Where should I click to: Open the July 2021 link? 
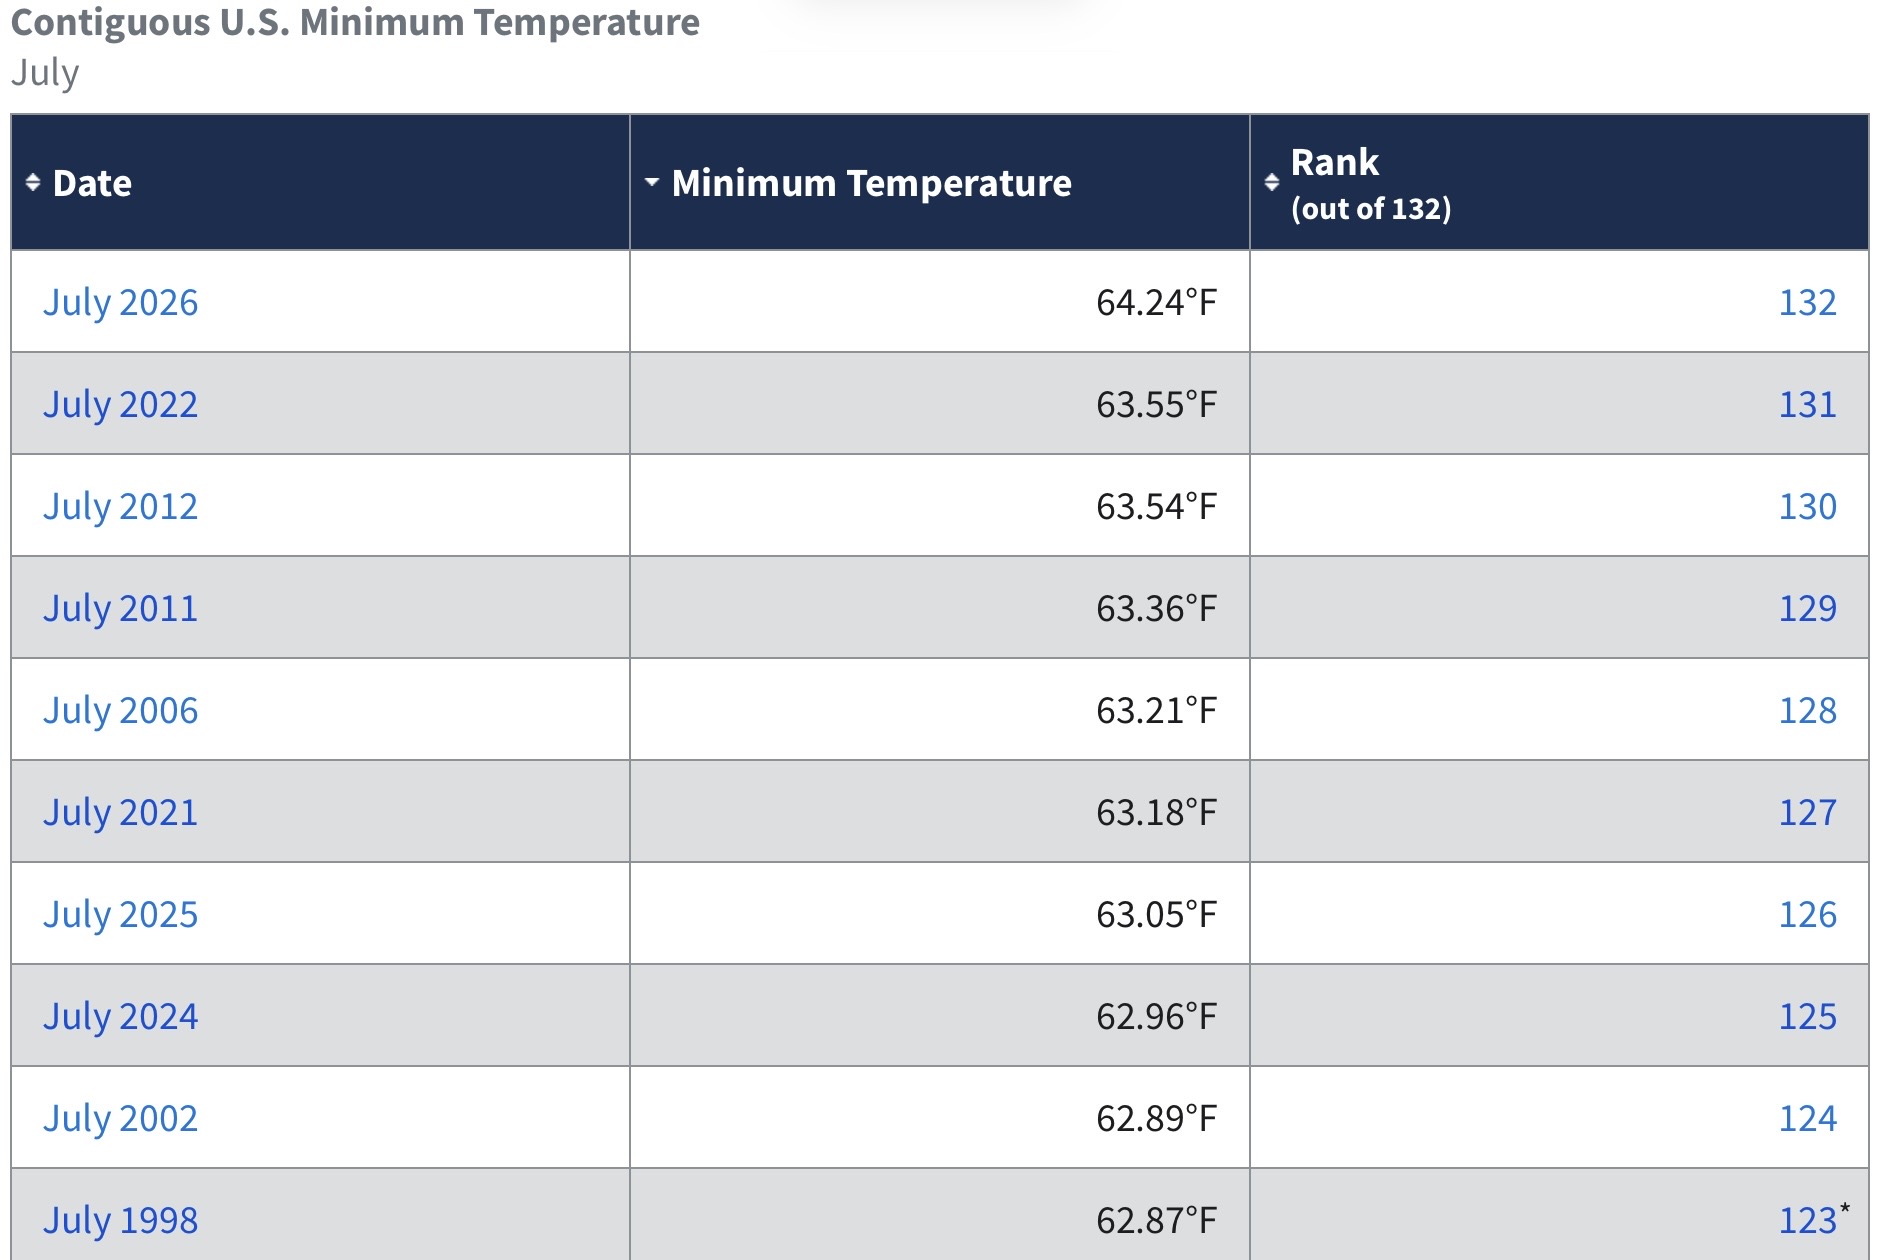(x=121, y=812)
